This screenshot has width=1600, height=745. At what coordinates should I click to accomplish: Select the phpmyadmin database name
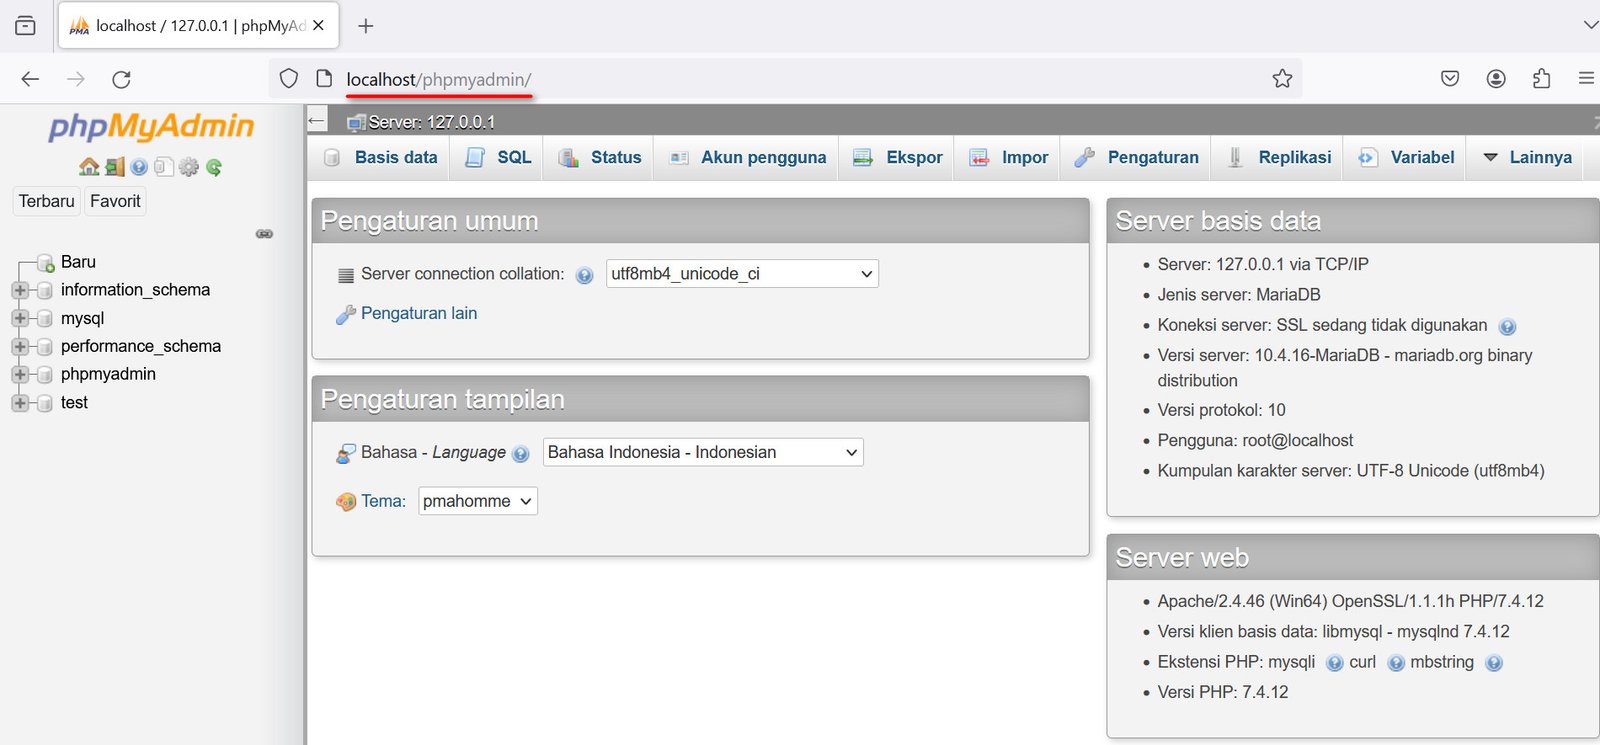108,374
